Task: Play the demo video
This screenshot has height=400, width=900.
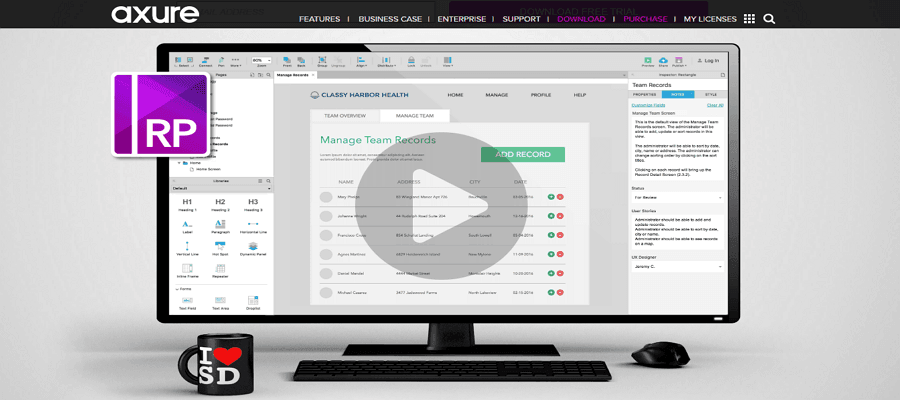Action: point(441,206)
